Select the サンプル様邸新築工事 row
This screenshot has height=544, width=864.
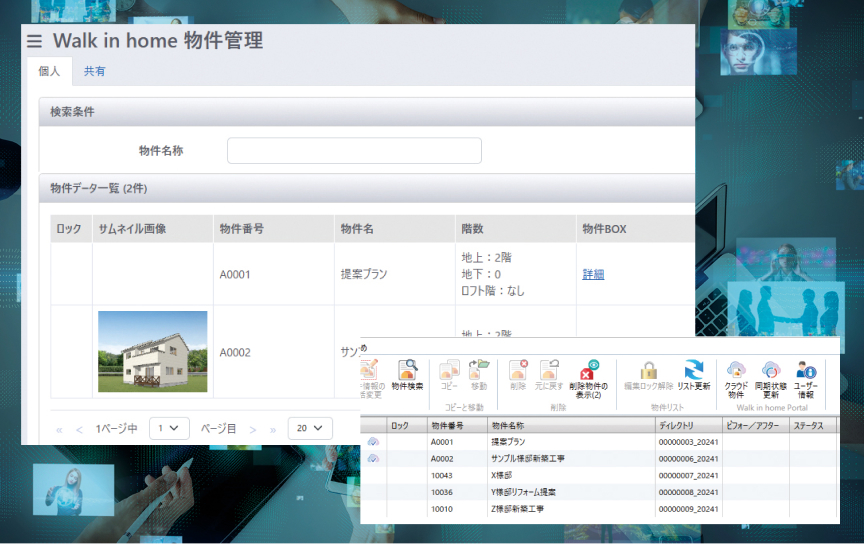[600, 459]
